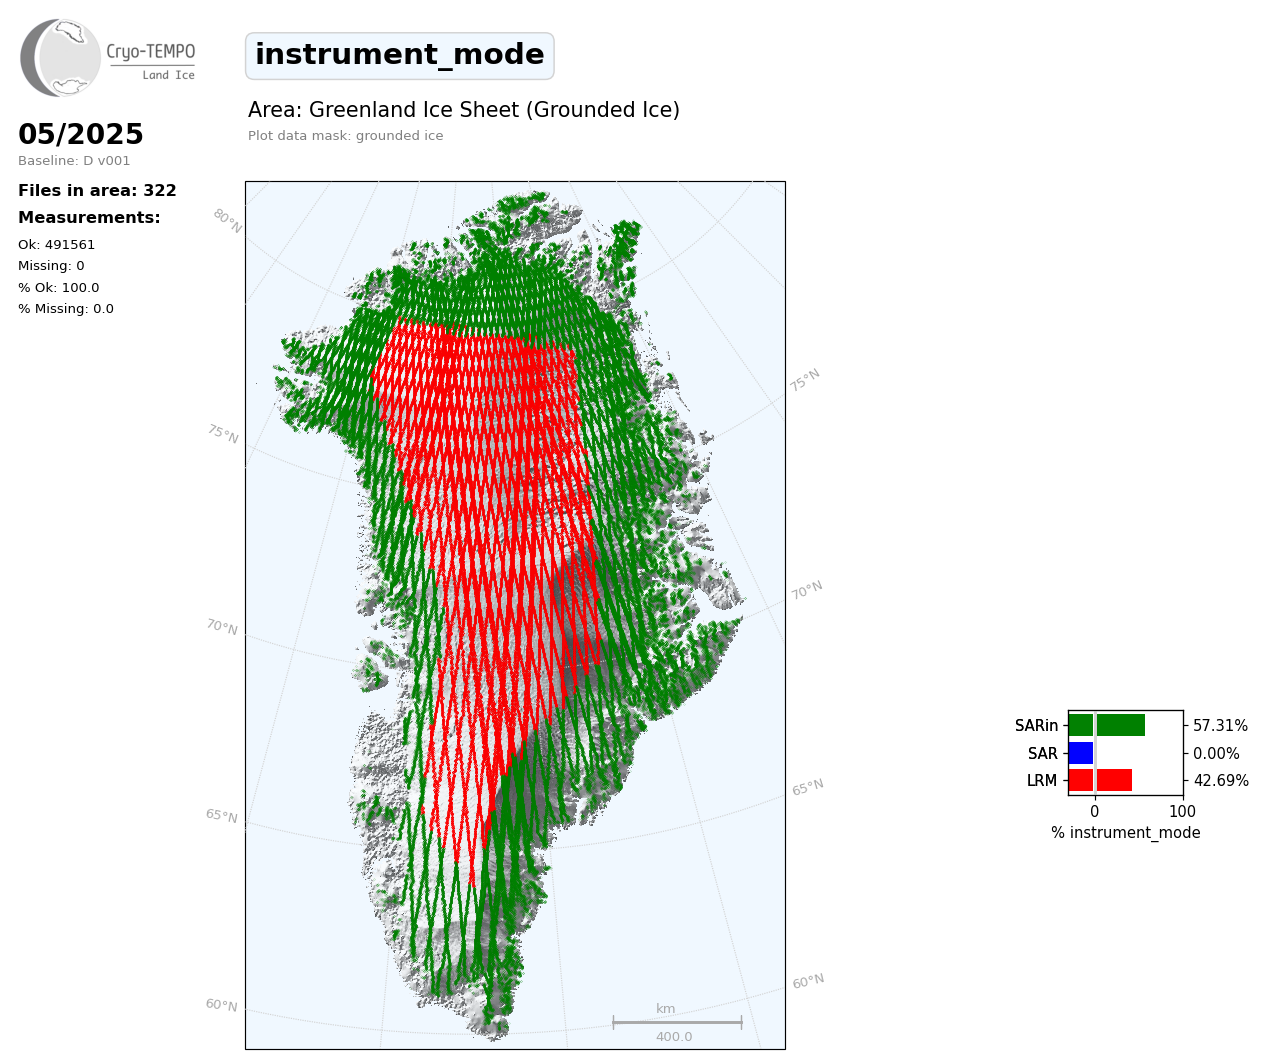Viewport: 1272px width, 1060px height.
Task: Click the left-side 70°N latitude label
Action: [x=222, y=627]
